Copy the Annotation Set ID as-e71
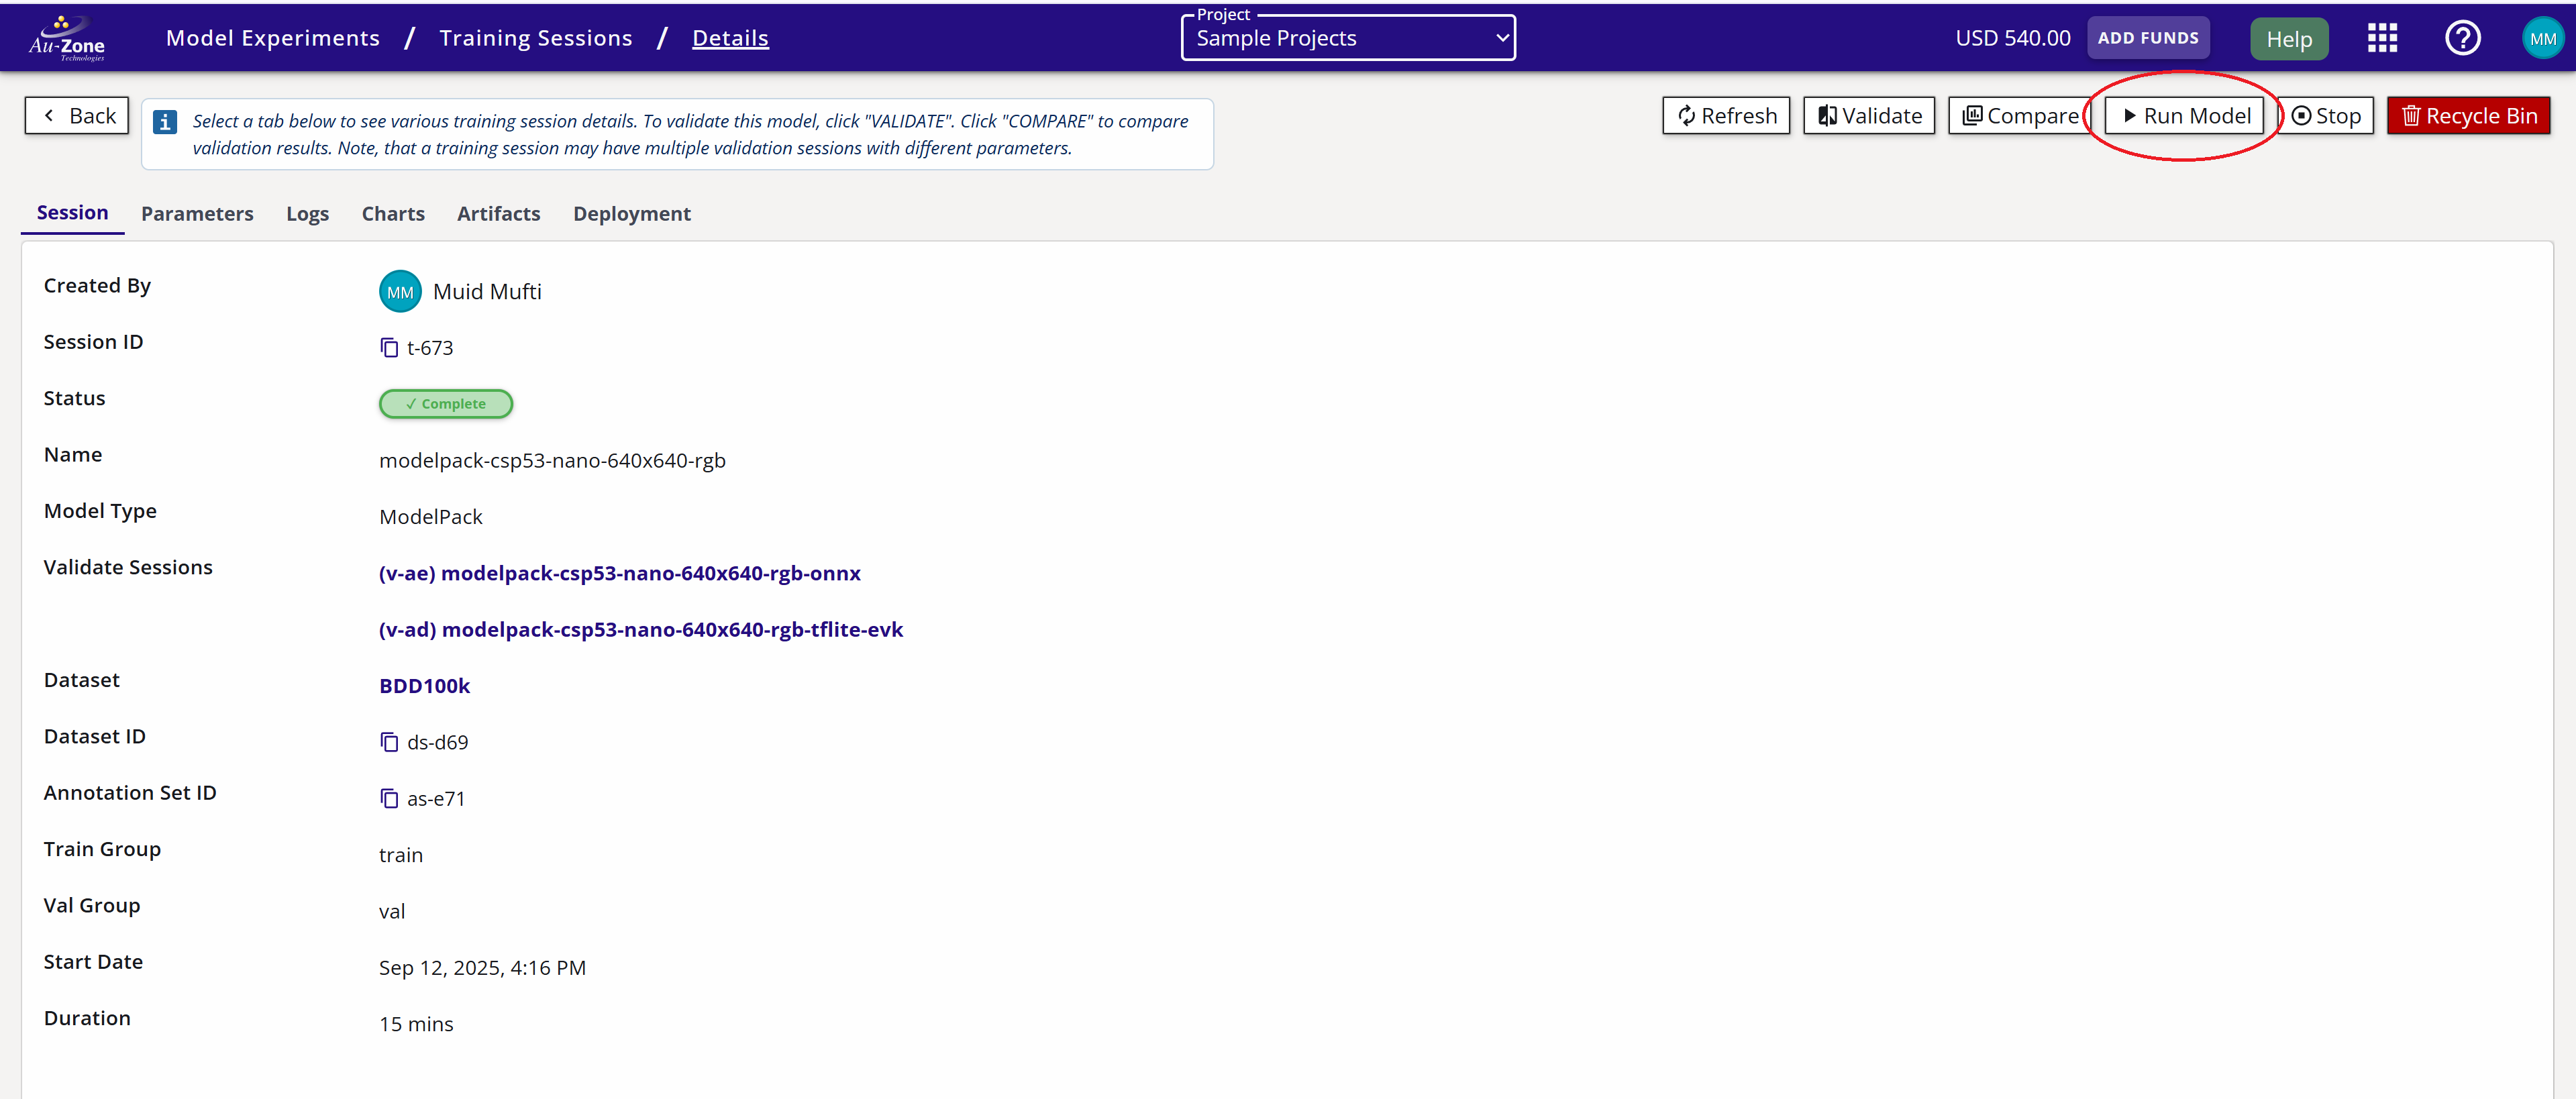The height and width of the screenshot is (1099, 2576). pyautogui.click(x=389, y=798)
